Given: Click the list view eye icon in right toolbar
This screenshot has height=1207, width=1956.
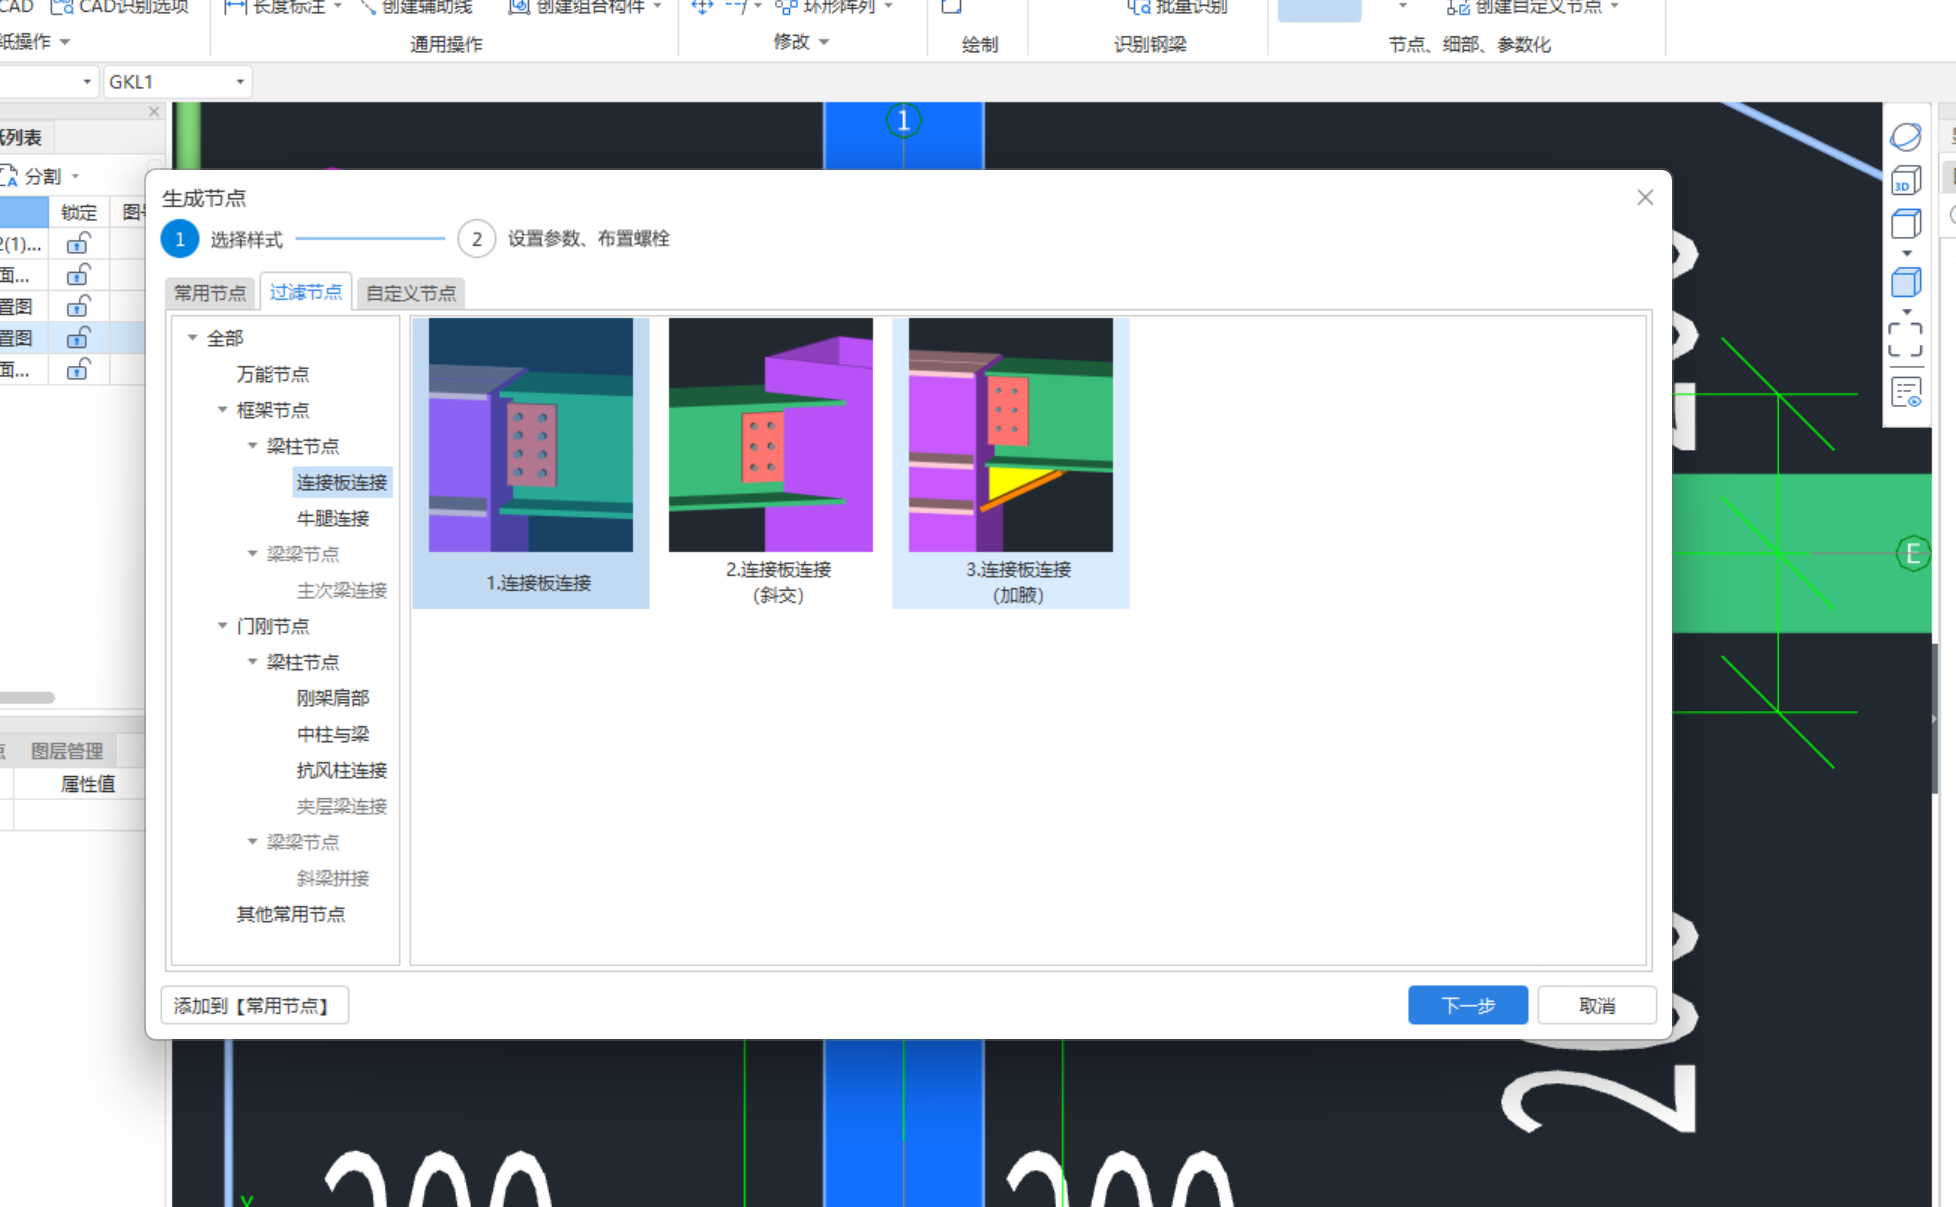Looking at the screenshot, I should click(x=1906, y=392).
